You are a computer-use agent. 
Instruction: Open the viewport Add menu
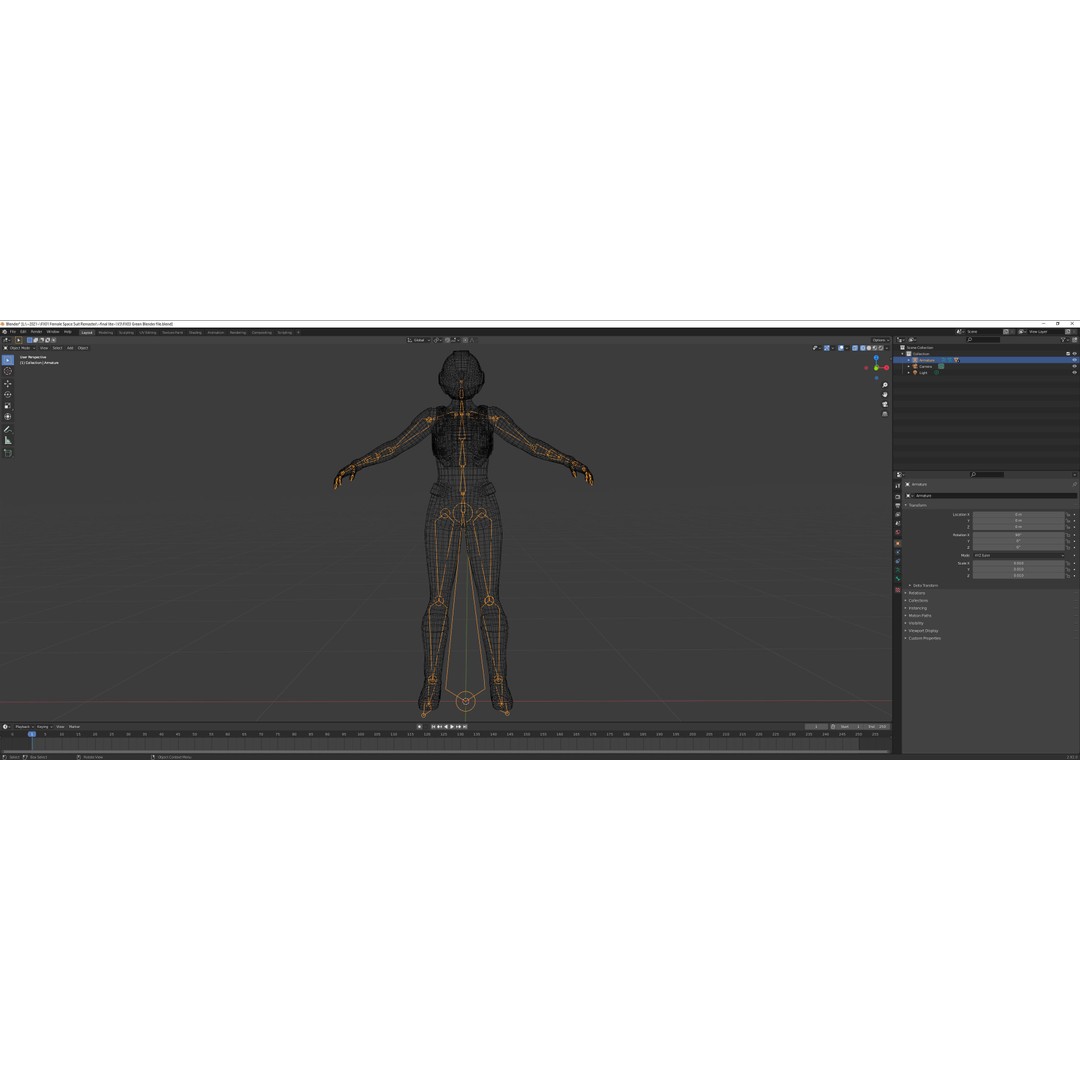70,348
